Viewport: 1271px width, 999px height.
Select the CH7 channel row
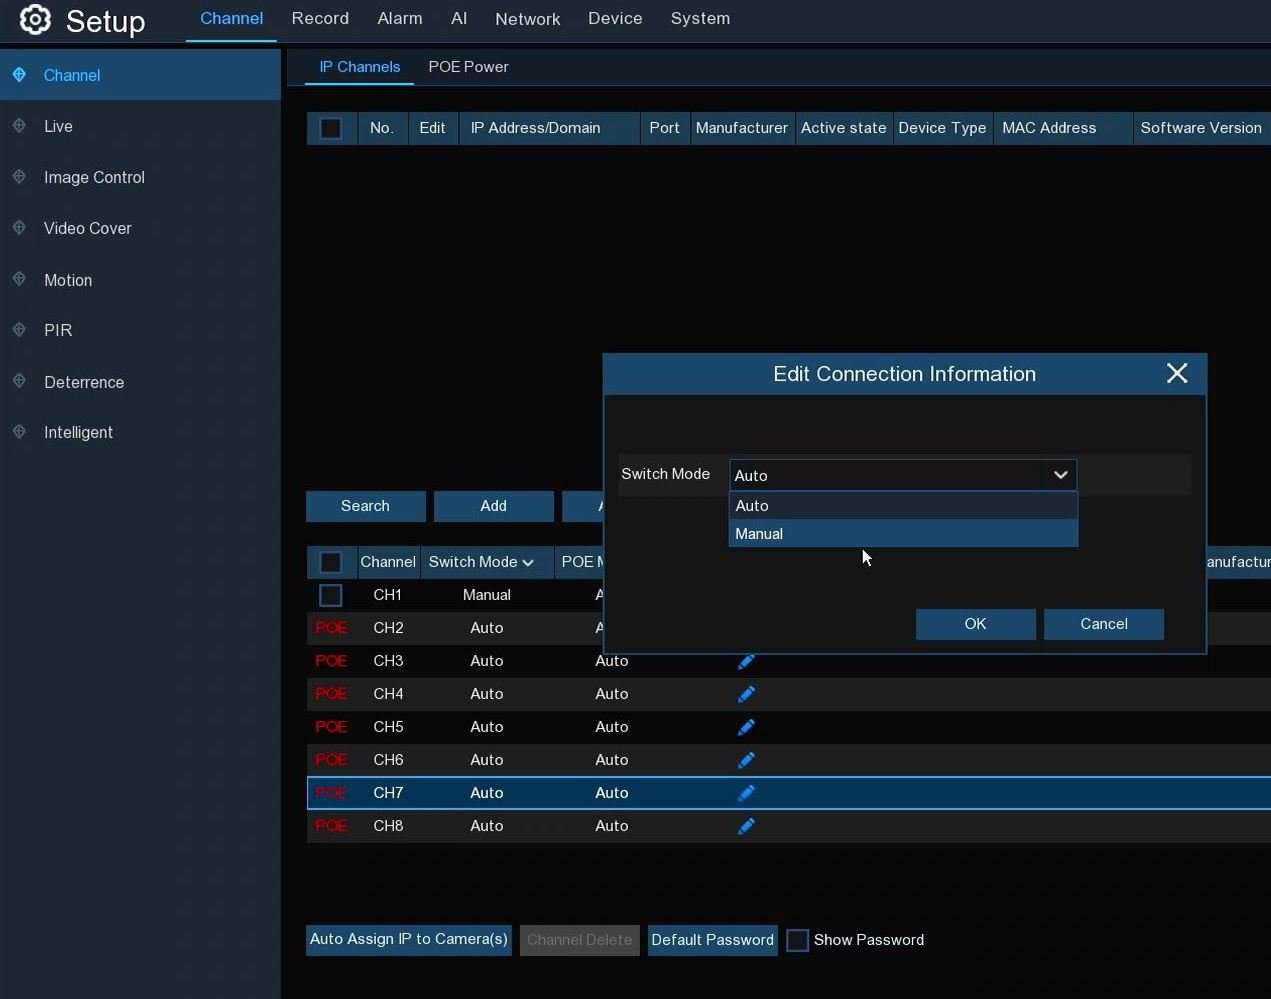[x=388, y=793]
